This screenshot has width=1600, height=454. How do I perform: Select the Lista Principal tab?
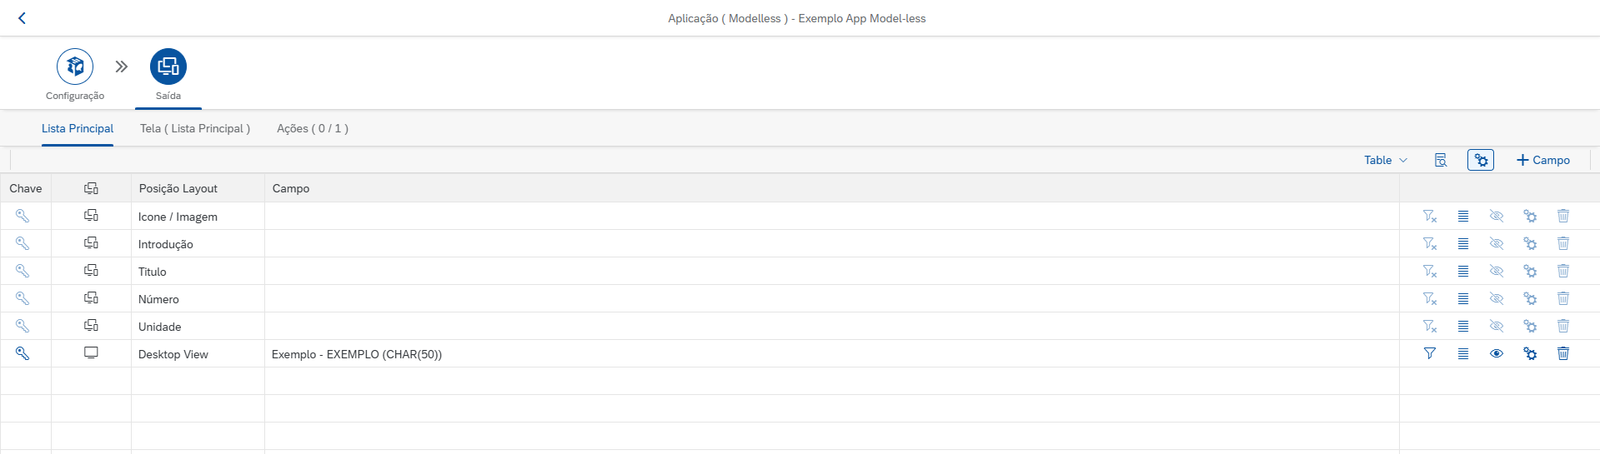pyautogui.click(x=77, y=128)
